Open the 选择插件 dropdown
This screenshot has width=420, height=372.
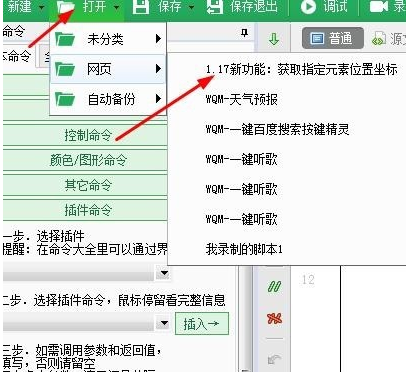pos(163,273)
